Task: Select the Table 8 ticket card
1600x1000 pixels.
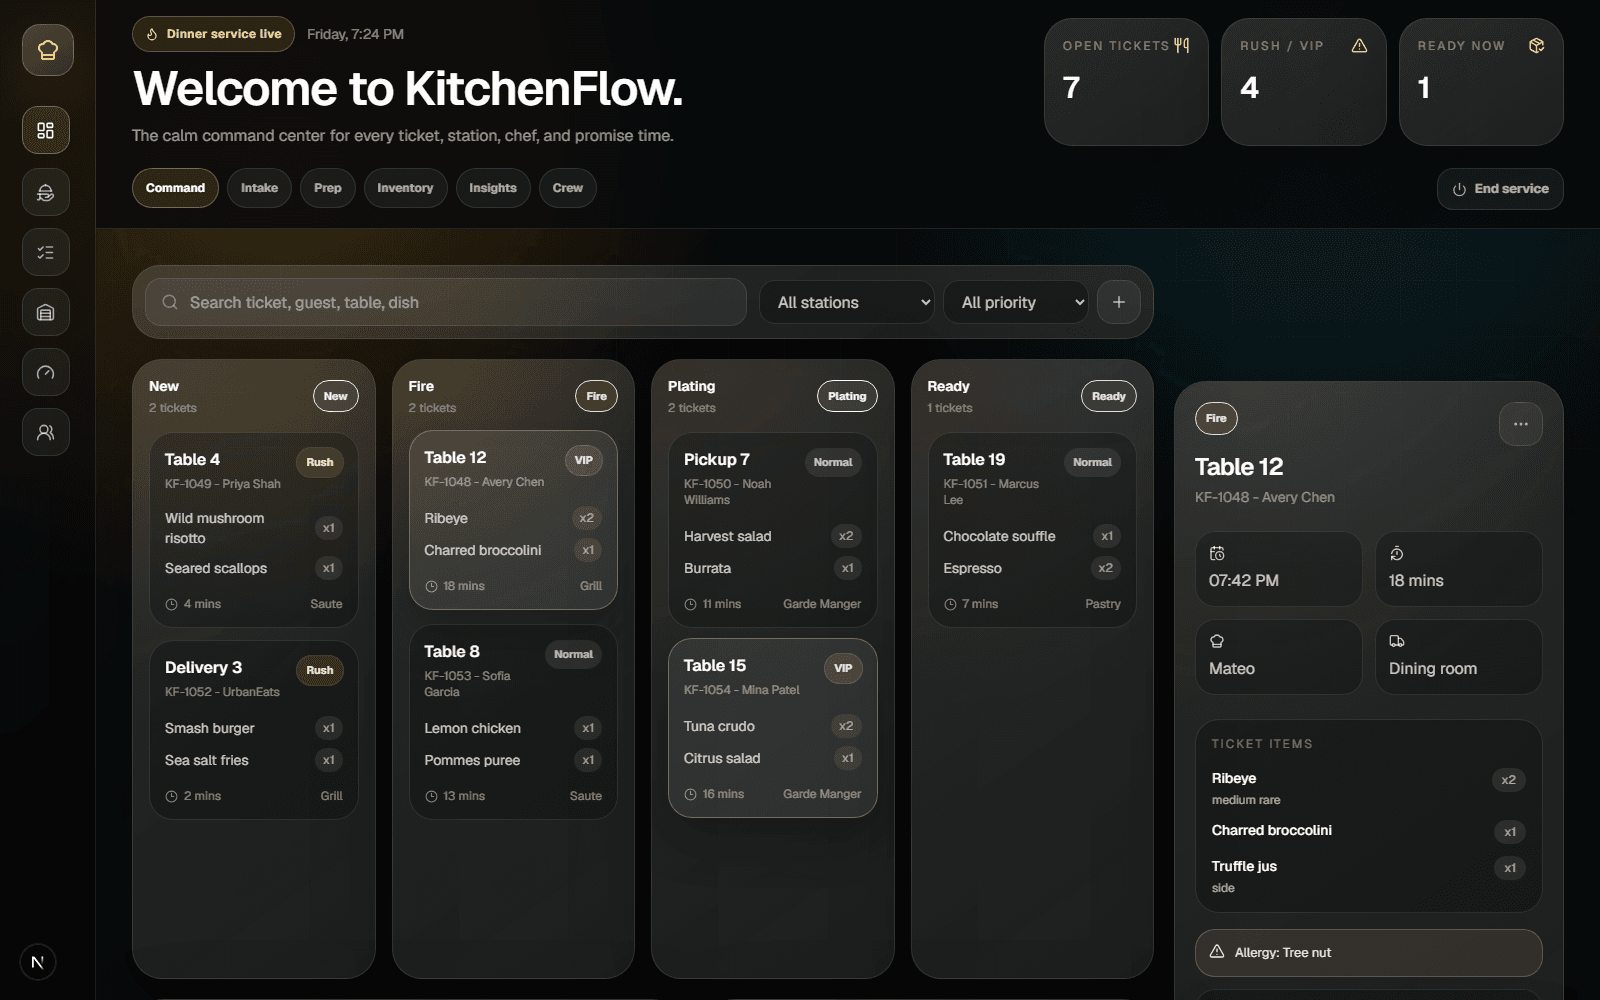Action: coord(513,722)
